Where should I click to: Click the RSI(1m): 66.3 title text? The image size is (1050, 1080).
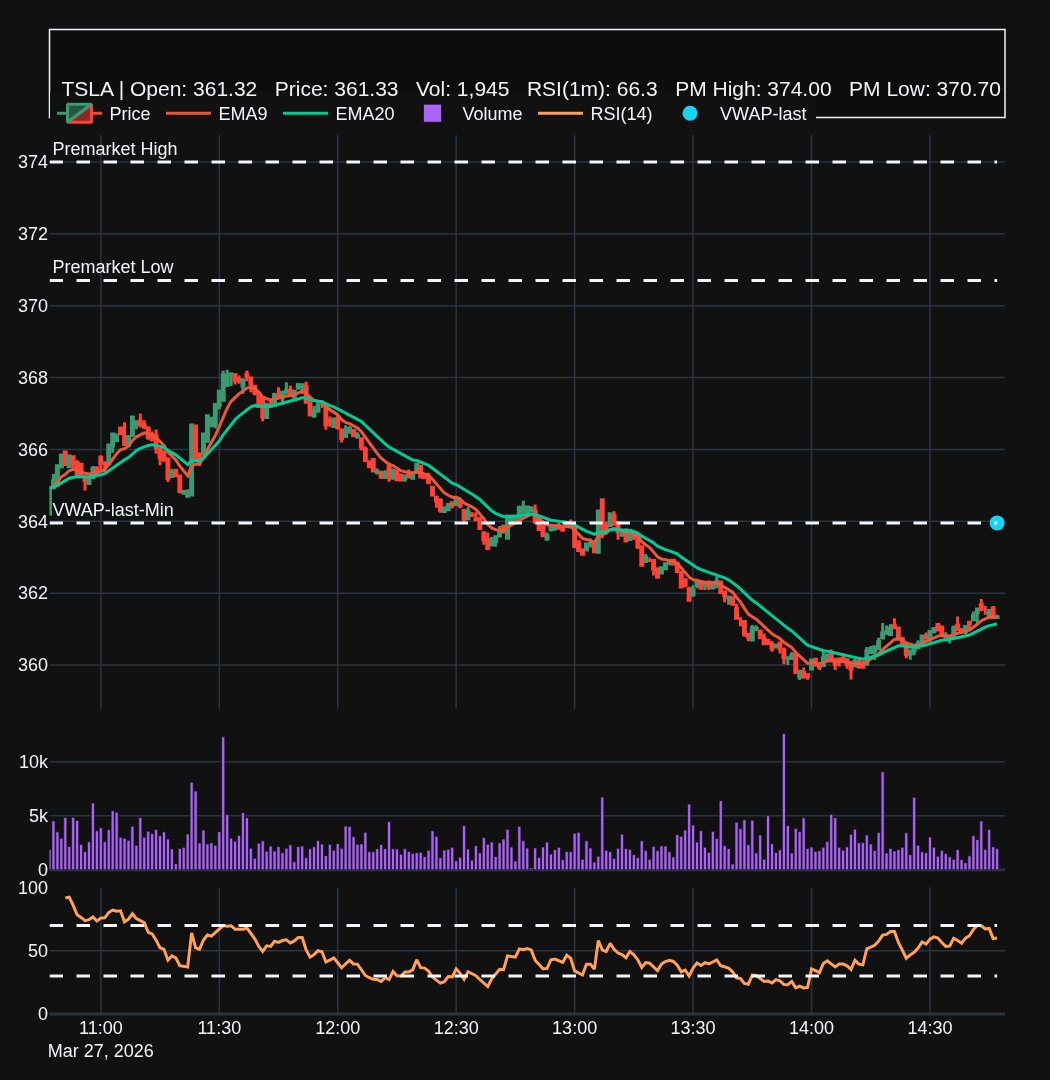(x=592, y=90)
